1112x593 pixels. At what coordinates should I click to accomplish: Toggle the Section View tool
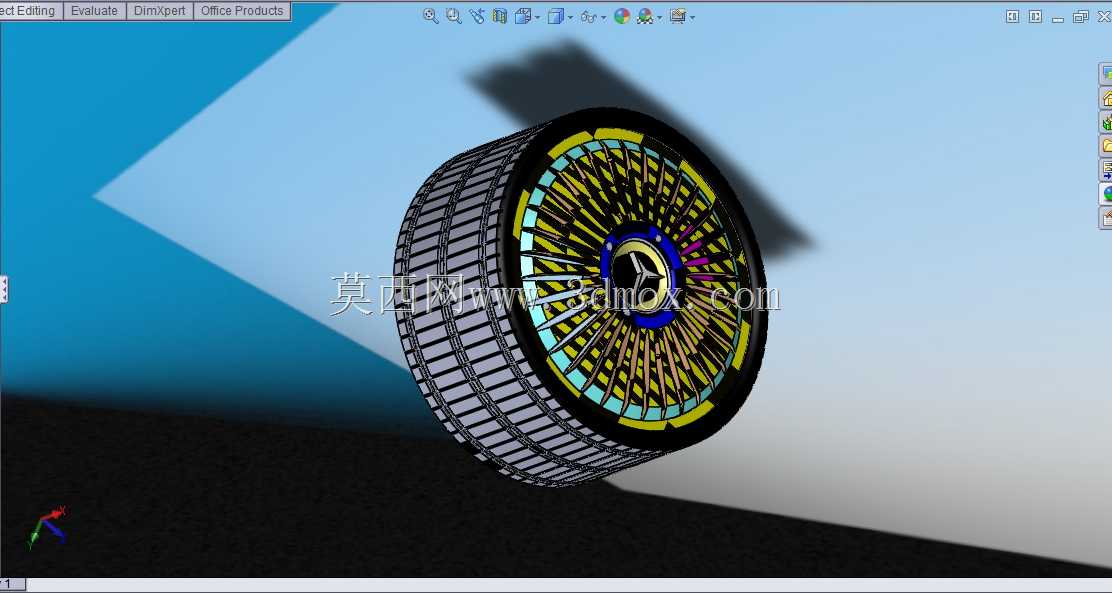(500, 16)
